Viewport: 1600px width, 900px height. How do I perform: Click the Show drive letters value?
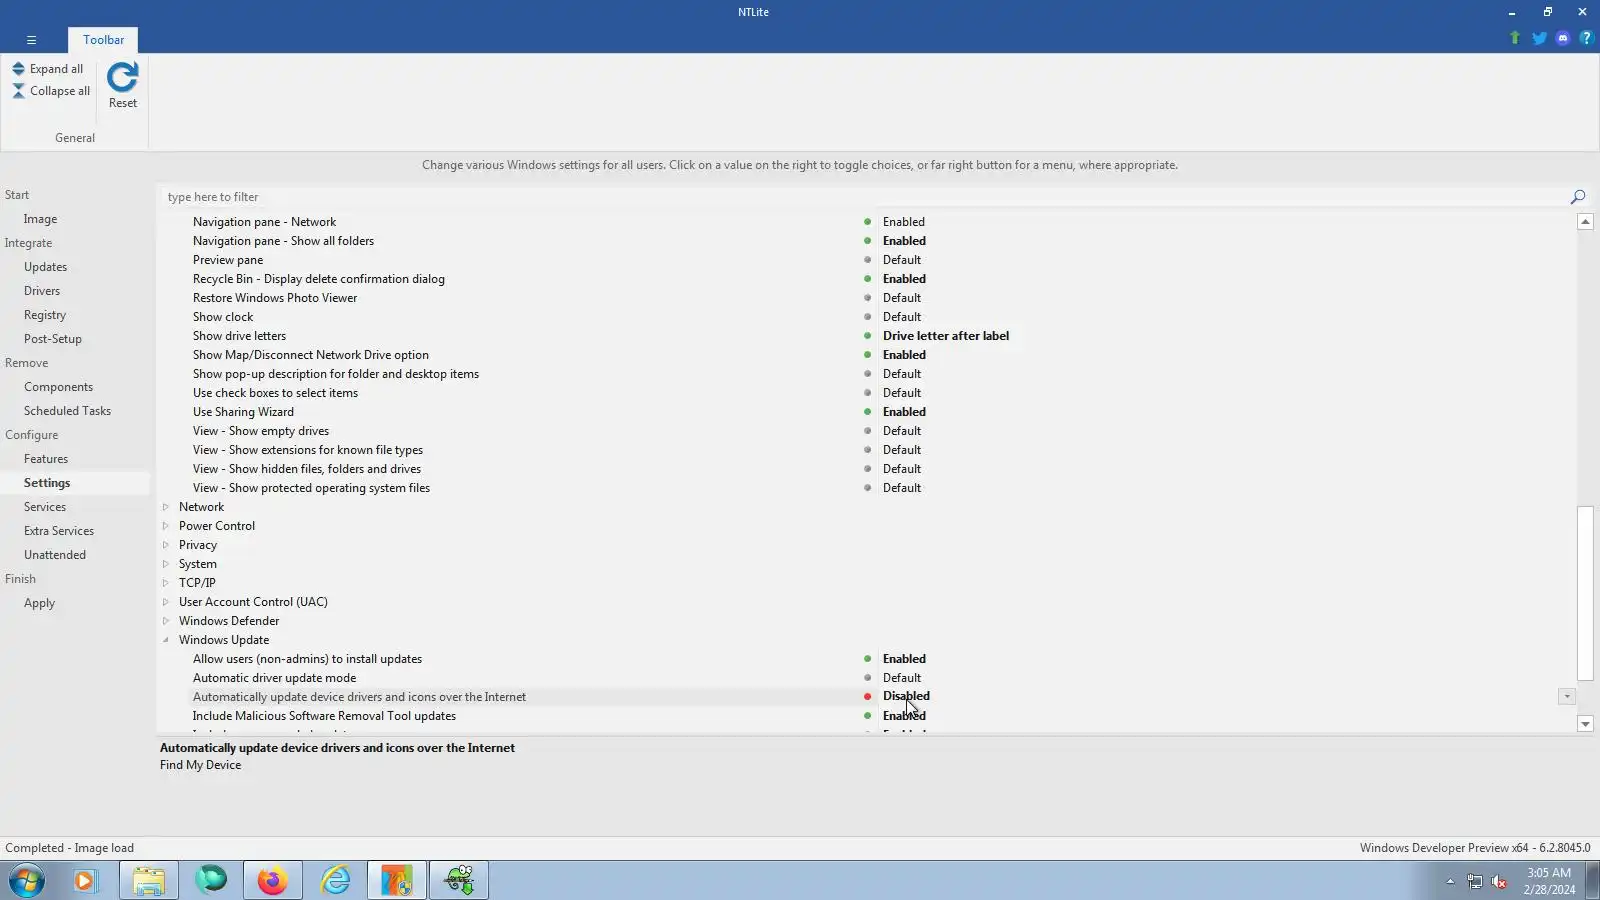click(x=946, y=336)
